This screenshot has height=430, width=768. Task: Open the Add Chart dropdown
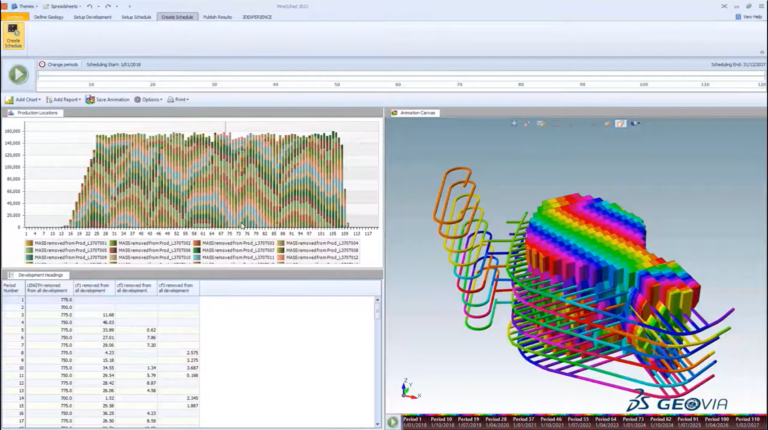(x=23, y=99)
